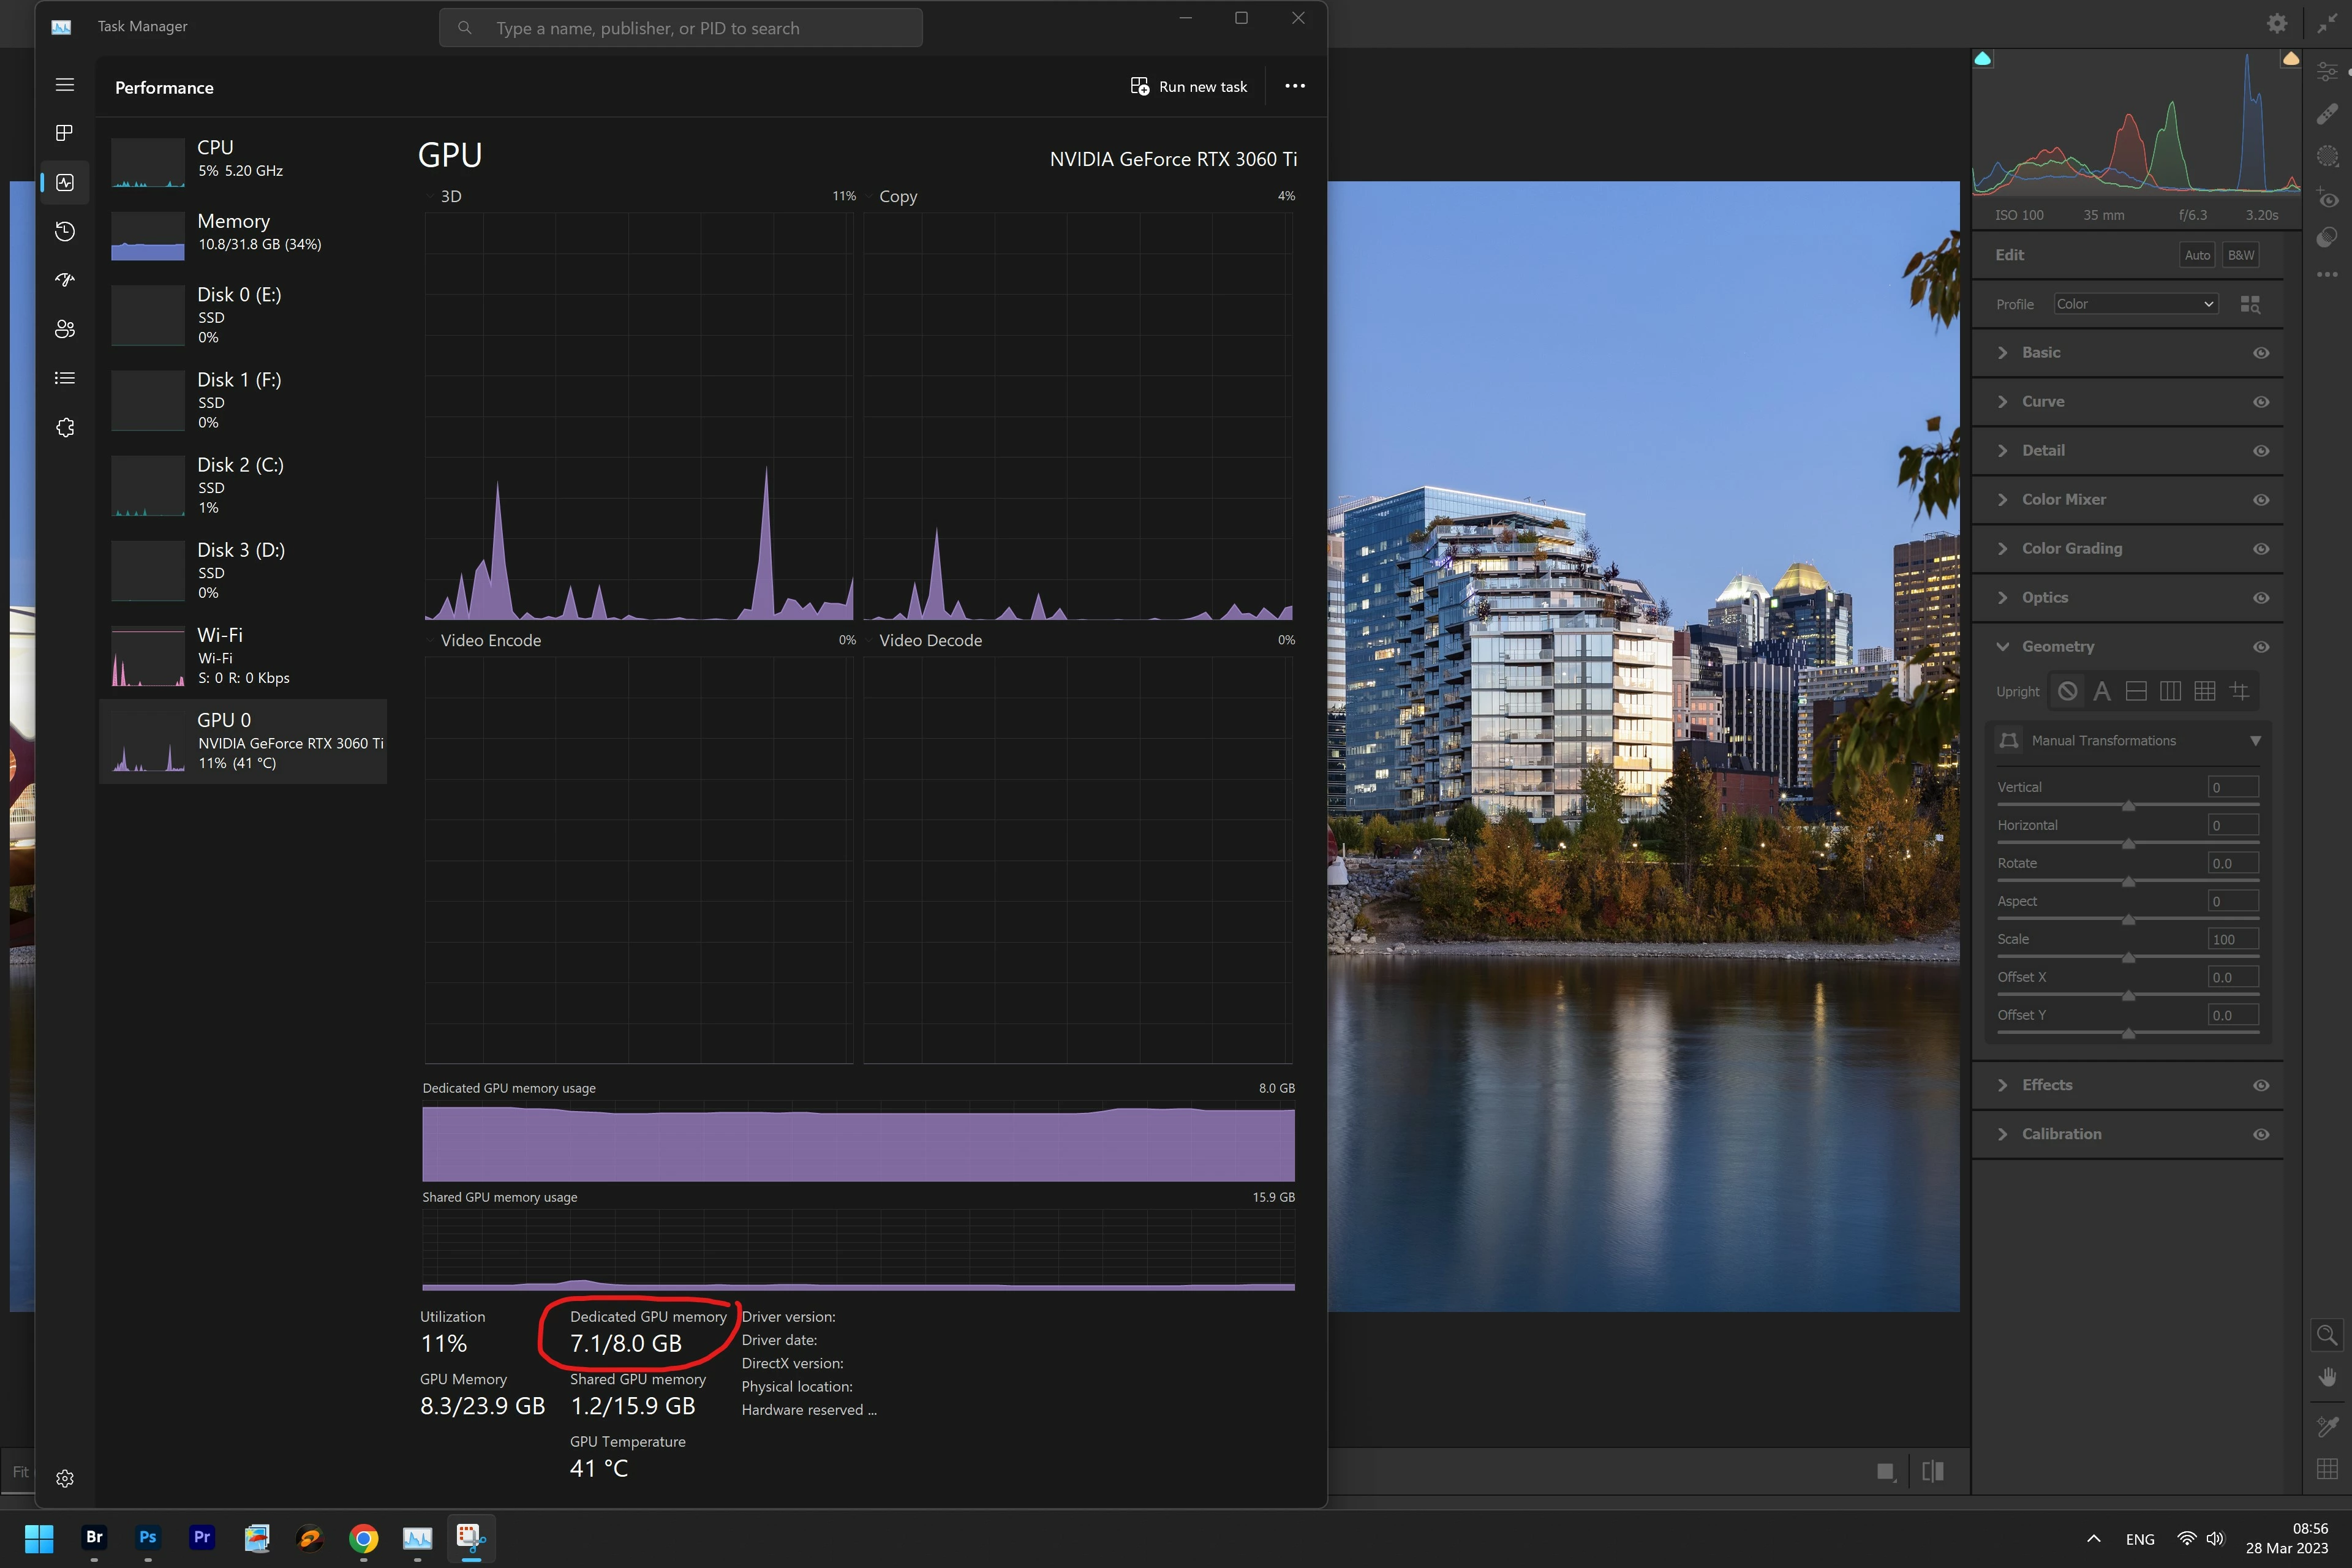The image size is (2352, 1568).
Task: Toggle Geometry panel eye icon
Action: point(2261,647)
